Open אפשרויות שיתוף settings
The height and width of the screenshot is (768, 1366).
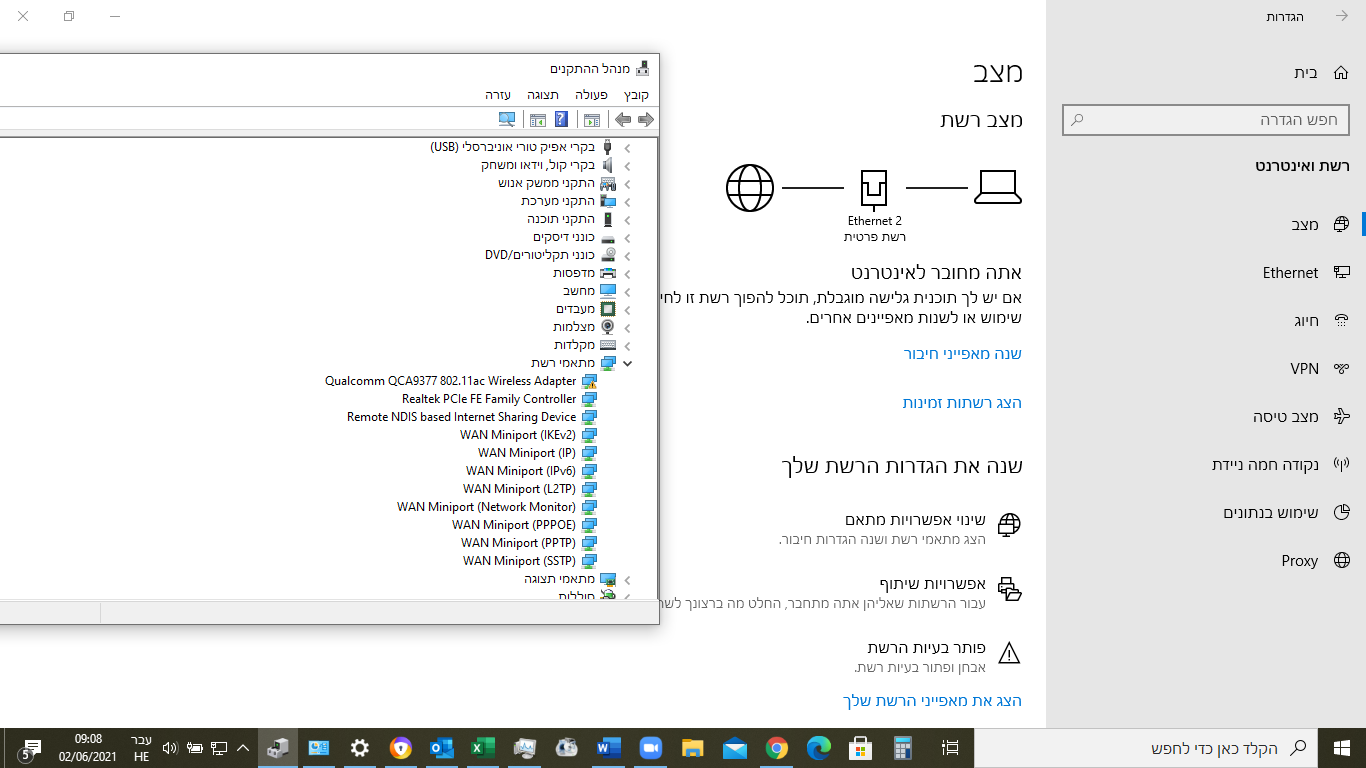[842, 593]
